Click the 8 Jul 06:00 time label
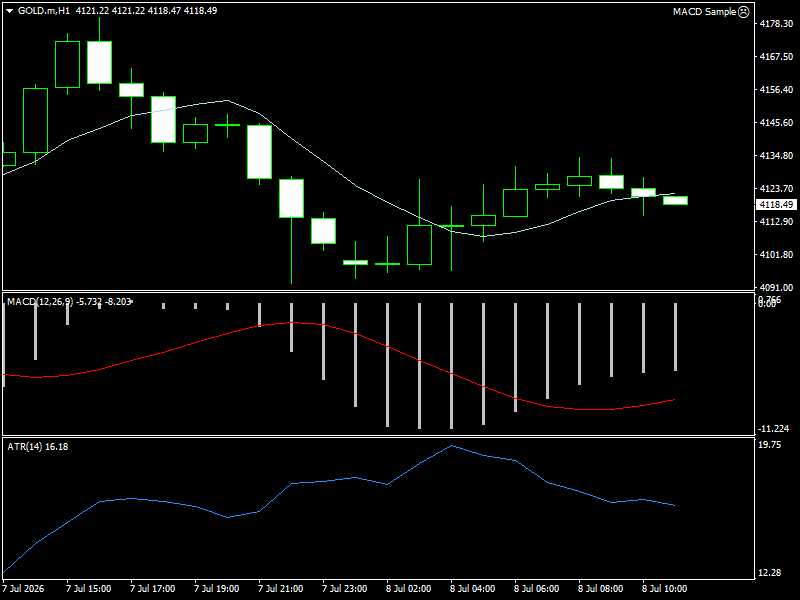800x600 pixels. [x=537, y=589]
